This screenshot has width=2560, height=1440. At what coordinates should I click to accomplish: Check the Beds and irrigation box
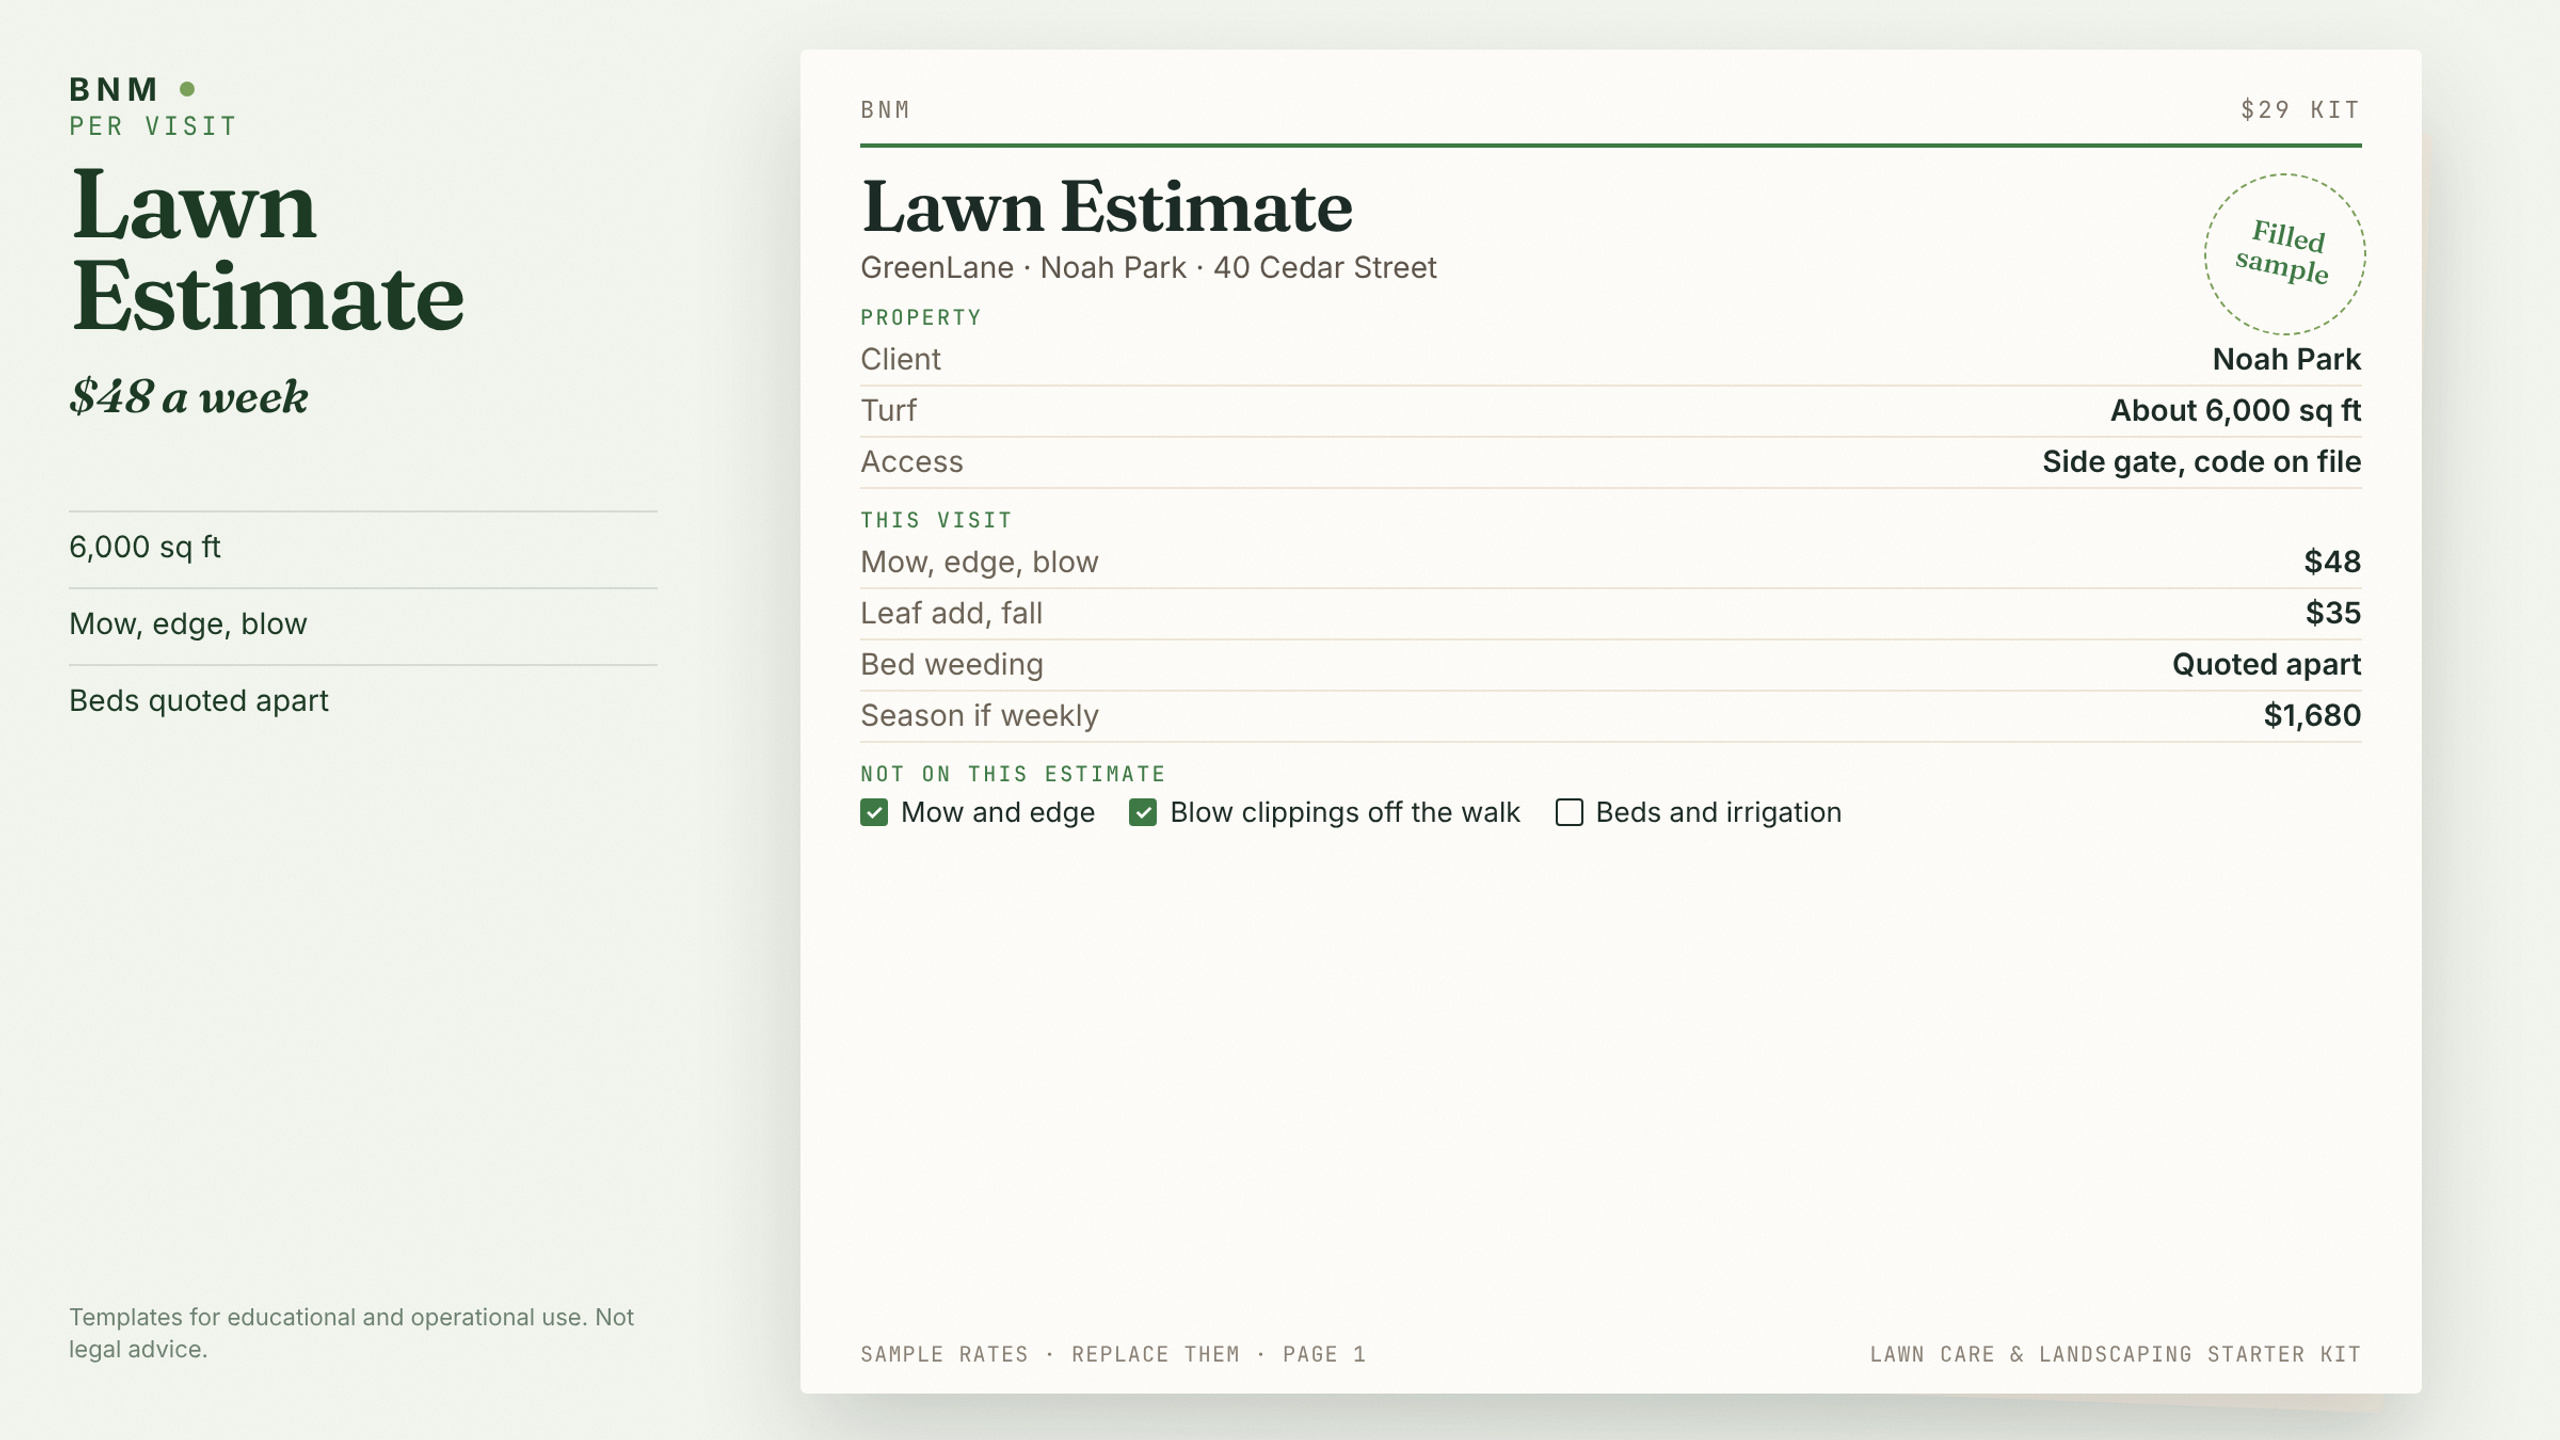point(1569,812)
